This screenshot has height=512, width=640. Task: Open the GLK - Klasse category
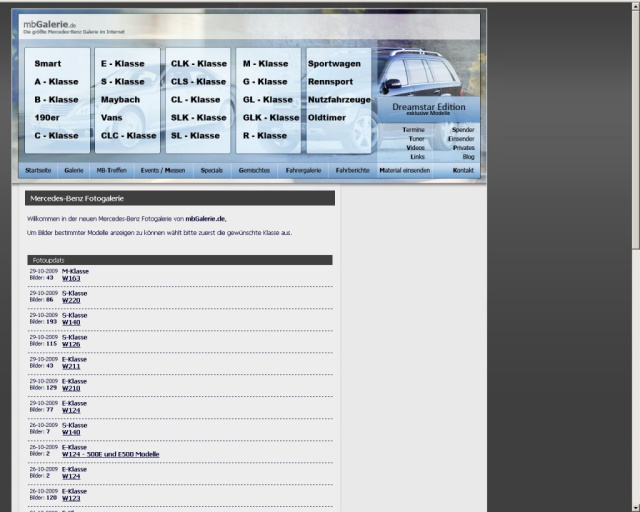click(271, 118)
